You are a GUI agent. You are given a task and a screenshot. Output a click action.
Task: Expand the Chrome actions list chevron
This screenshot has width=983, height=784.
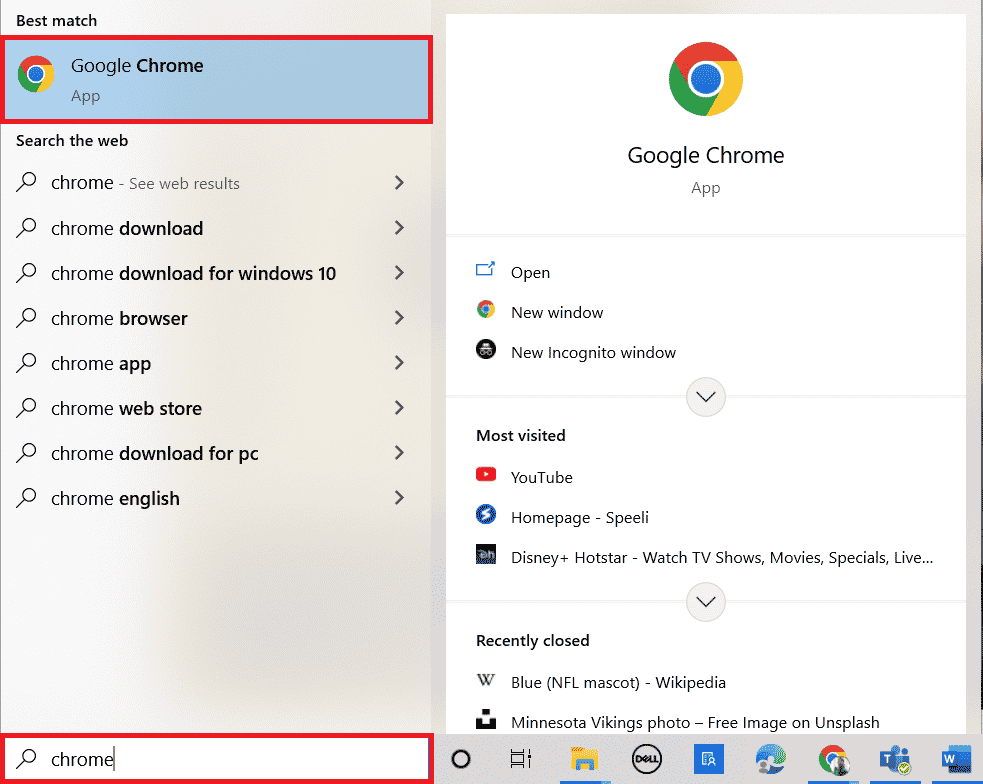click(x=706, y=396)
